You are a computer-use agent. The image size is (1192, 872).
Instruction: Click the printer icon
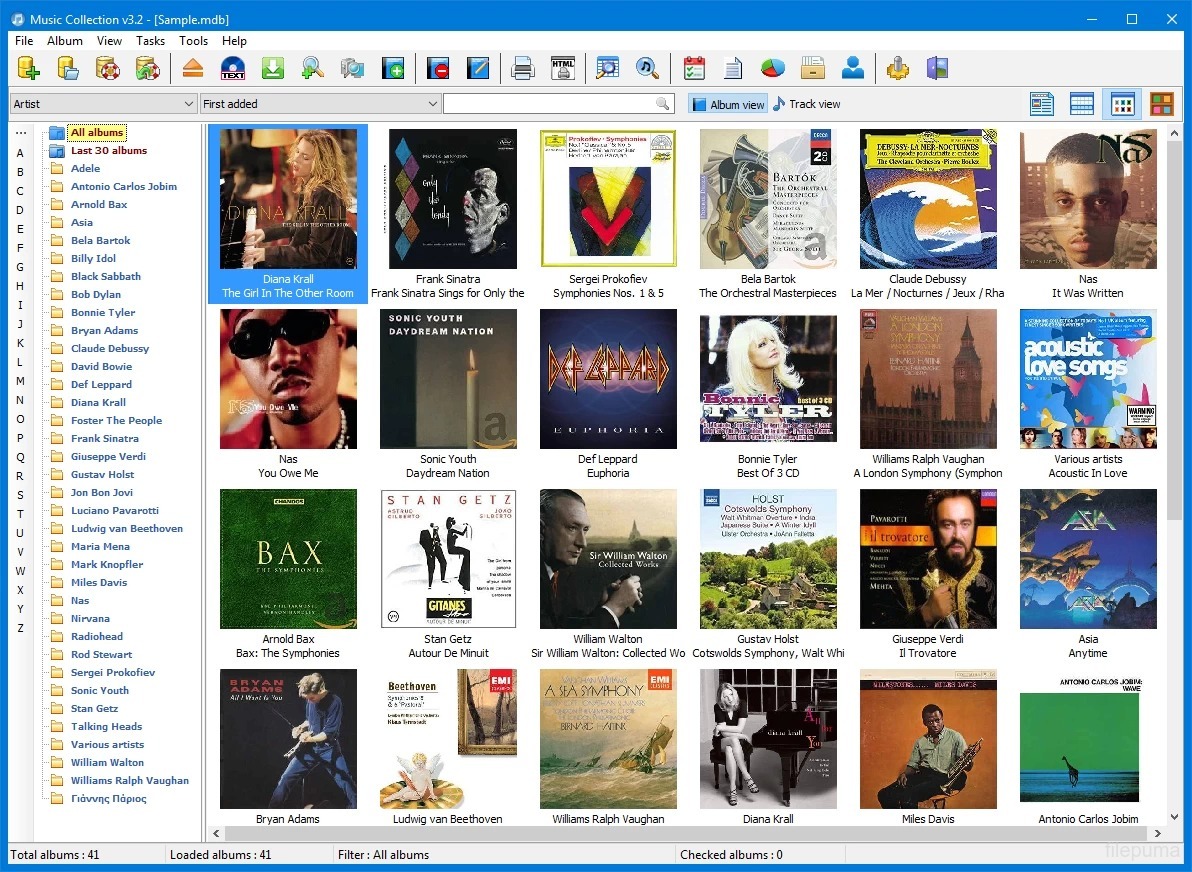523,68
